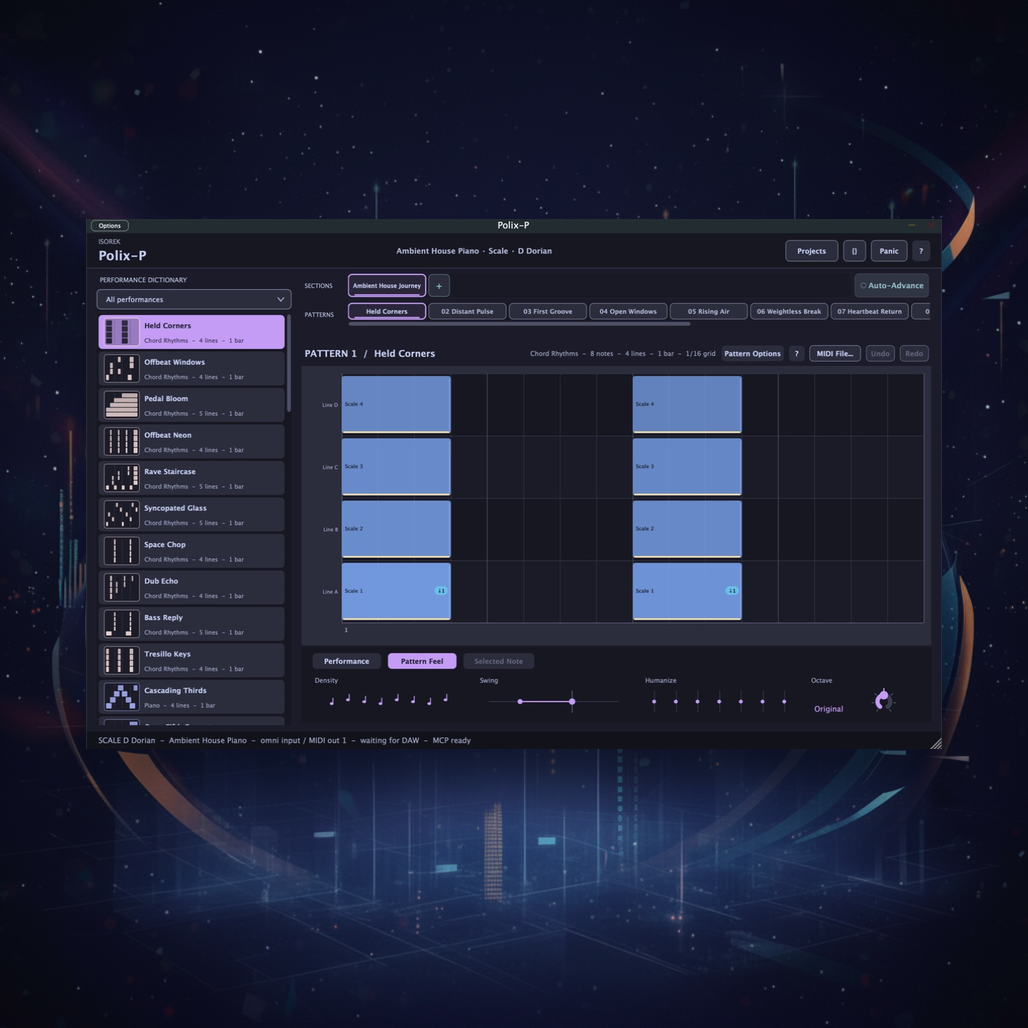Click the Tresillo Keys performance name

pos(167,654)
